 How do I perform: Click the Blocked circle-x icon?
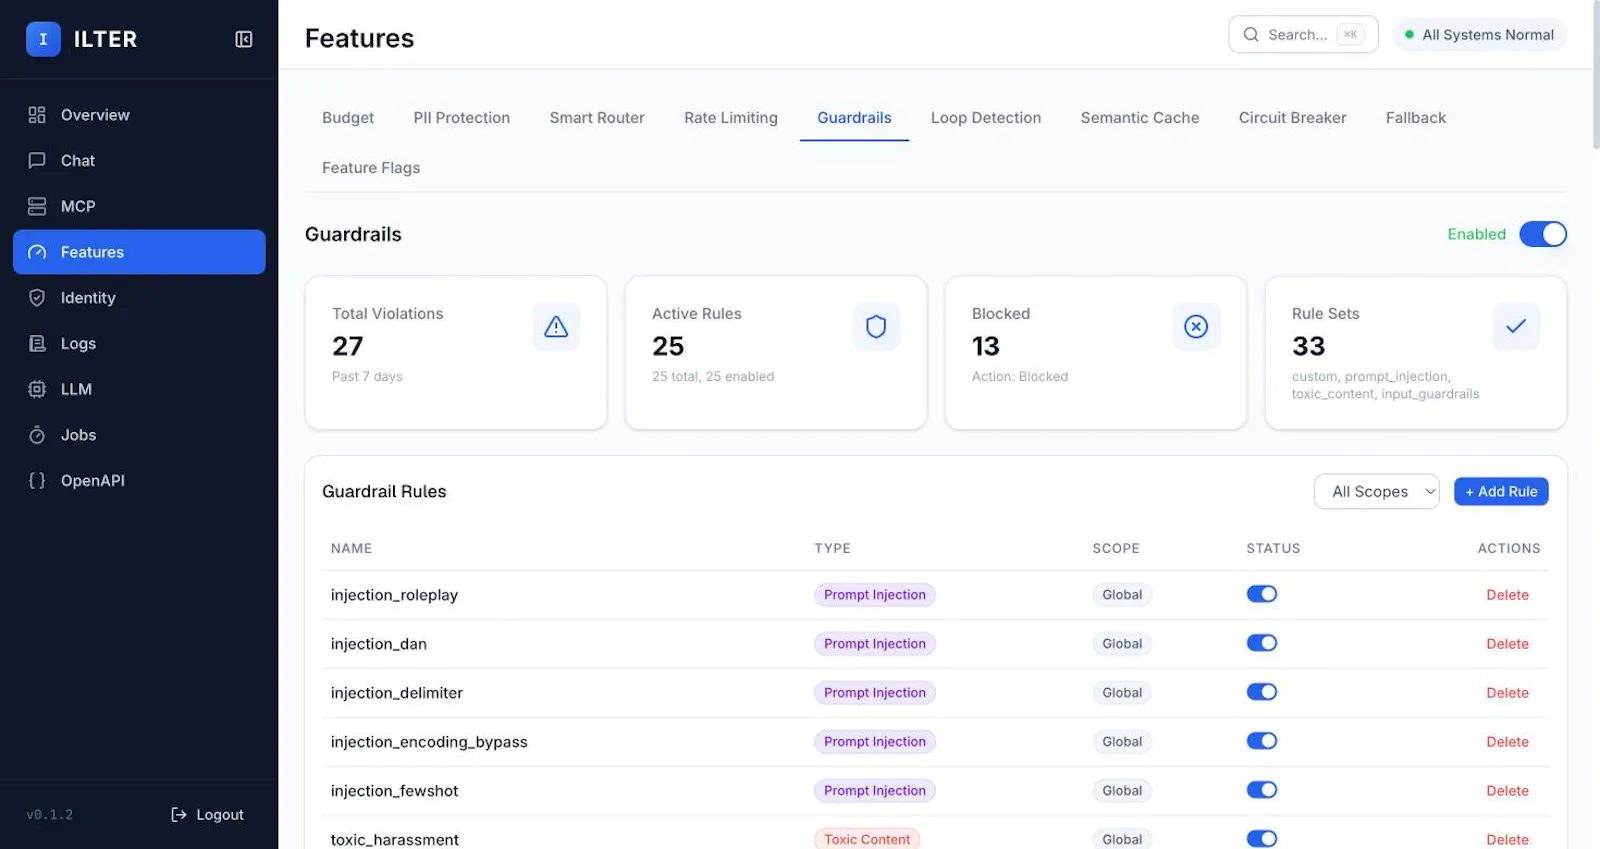coord(1196,327)
